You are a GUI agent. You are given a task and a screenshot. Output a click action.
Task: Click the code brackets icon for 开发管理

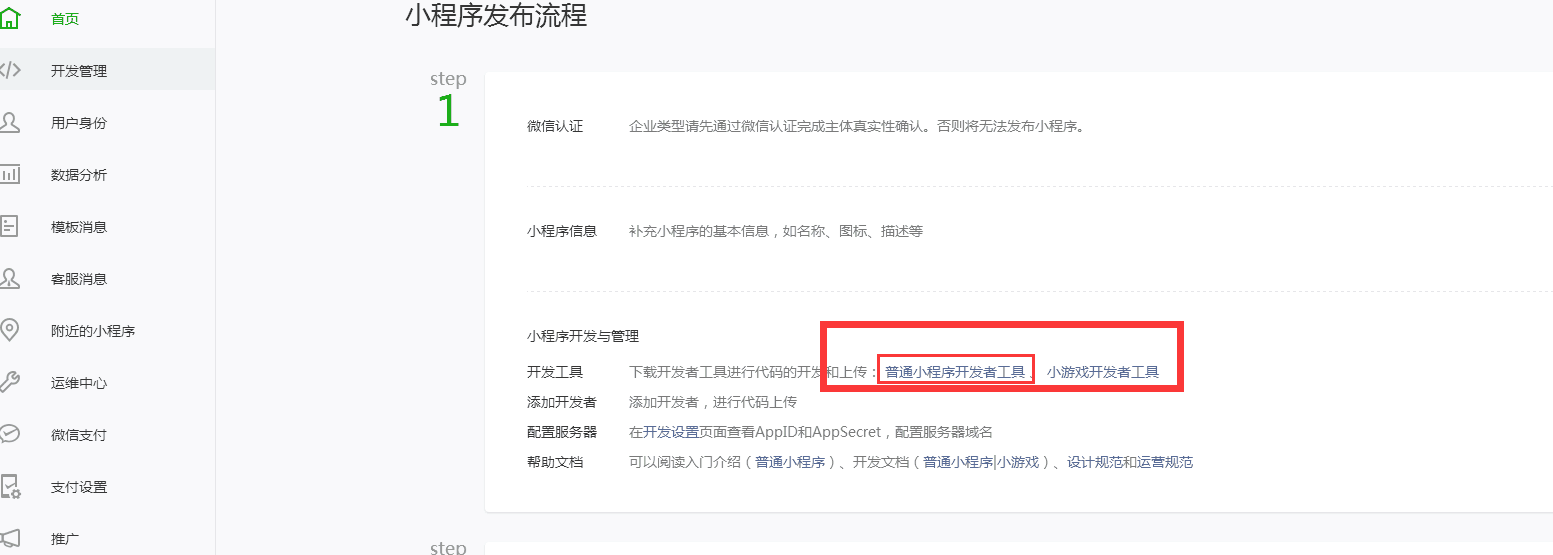point(9,71)
